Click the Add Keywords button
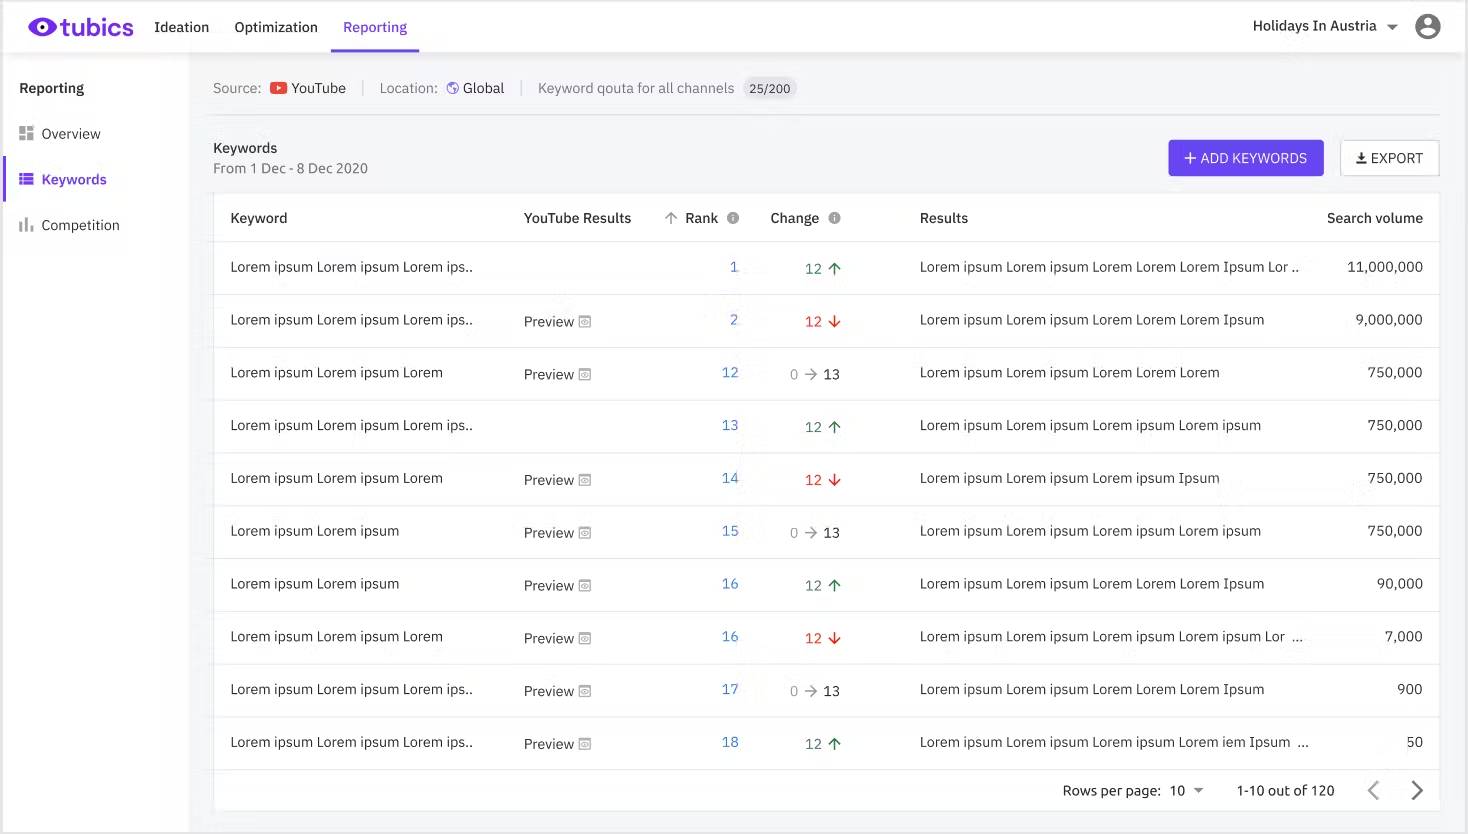The width and height of the screenshot is (1468, 834). pos(1245,158)
